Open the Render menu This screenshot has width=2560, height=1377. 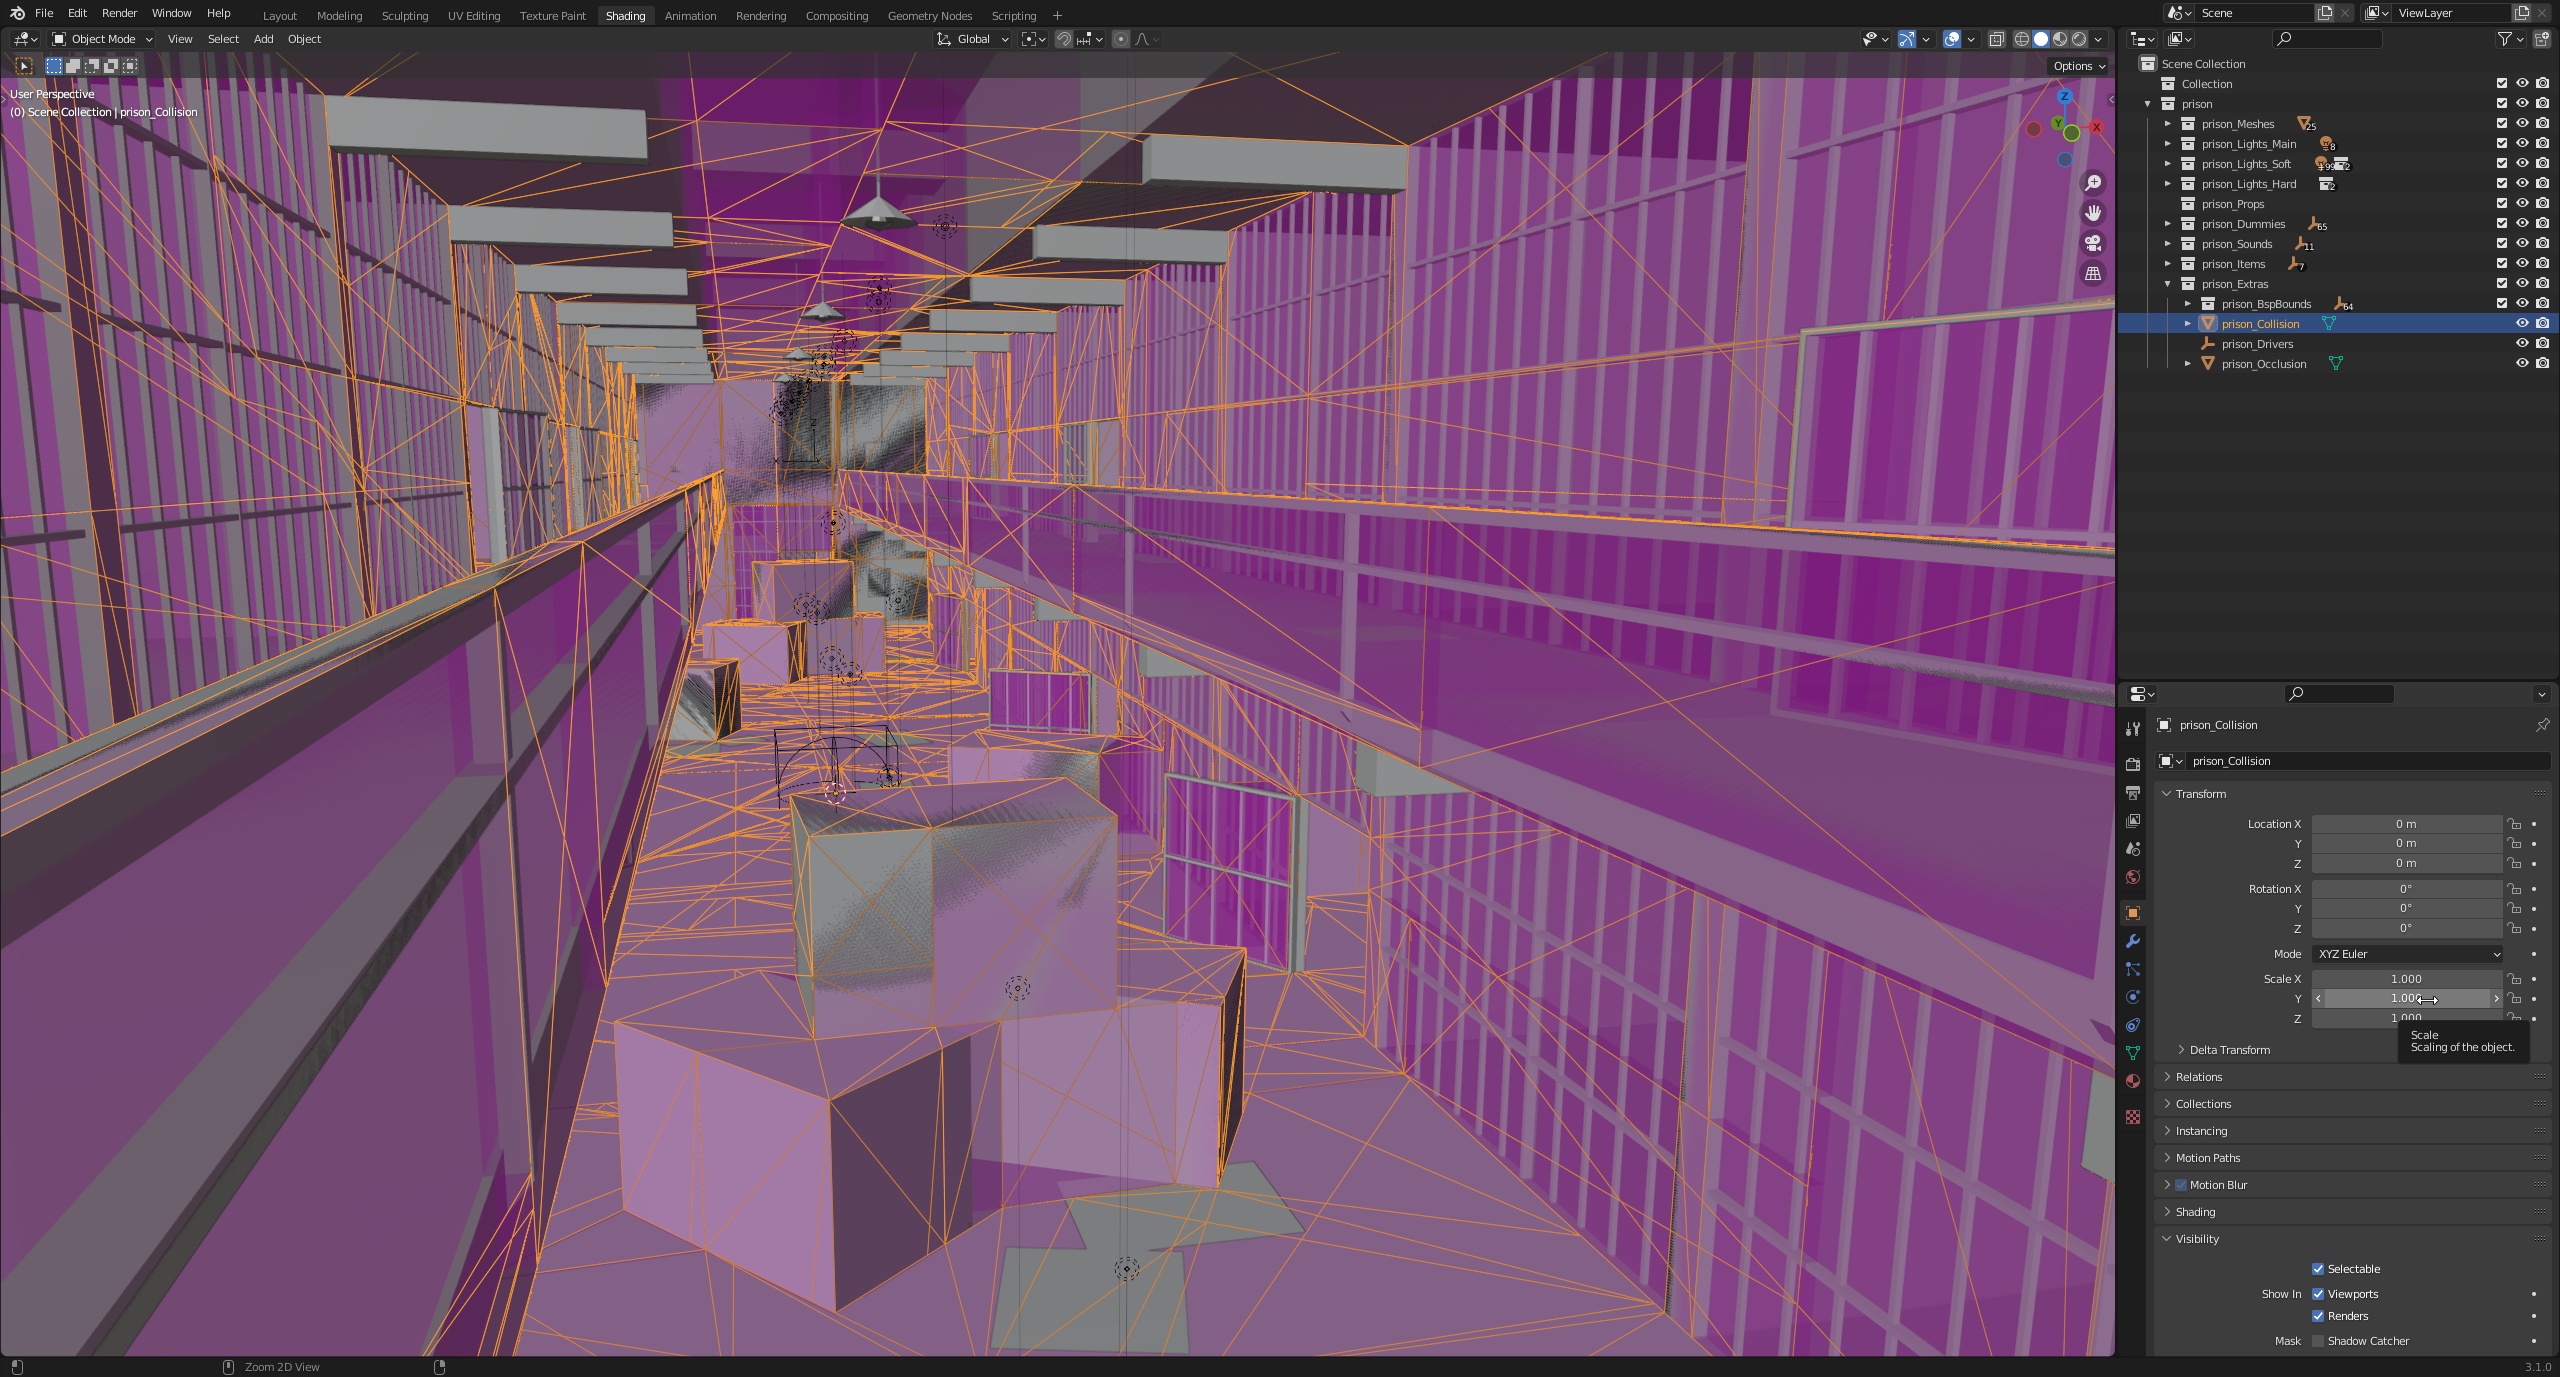tap(119, 13)
